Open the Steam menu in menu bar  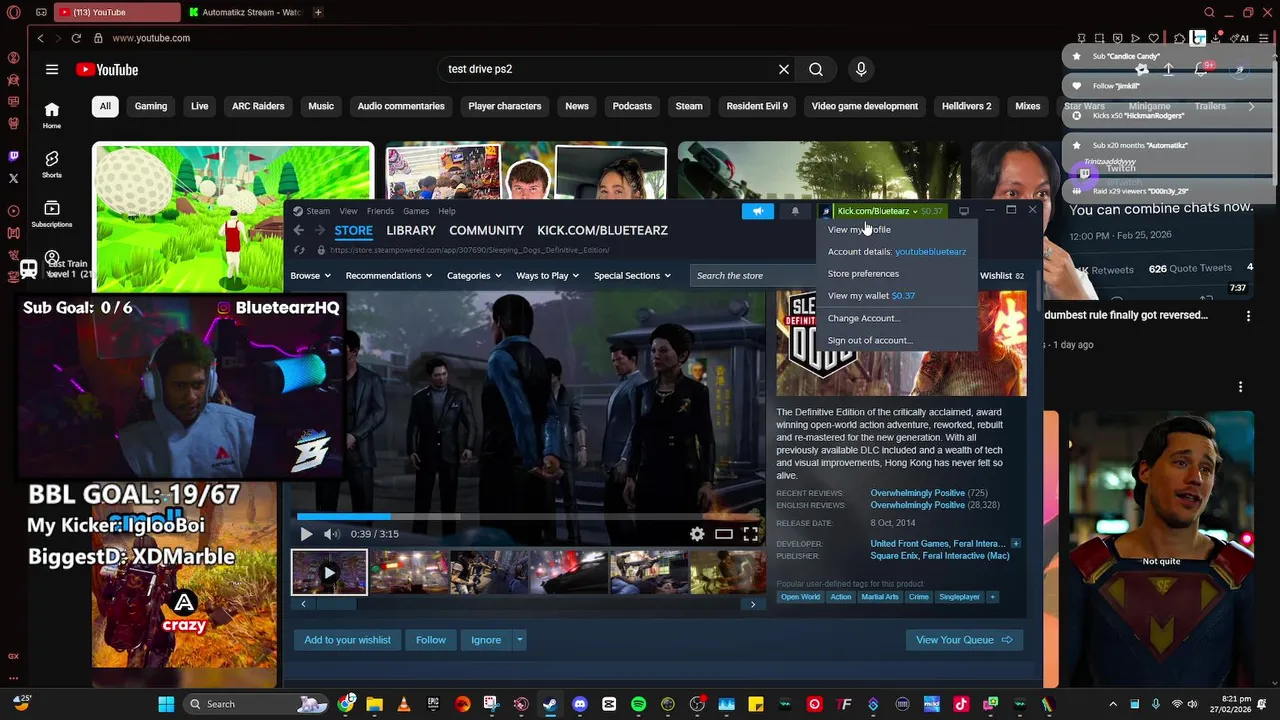pos(318,211)
